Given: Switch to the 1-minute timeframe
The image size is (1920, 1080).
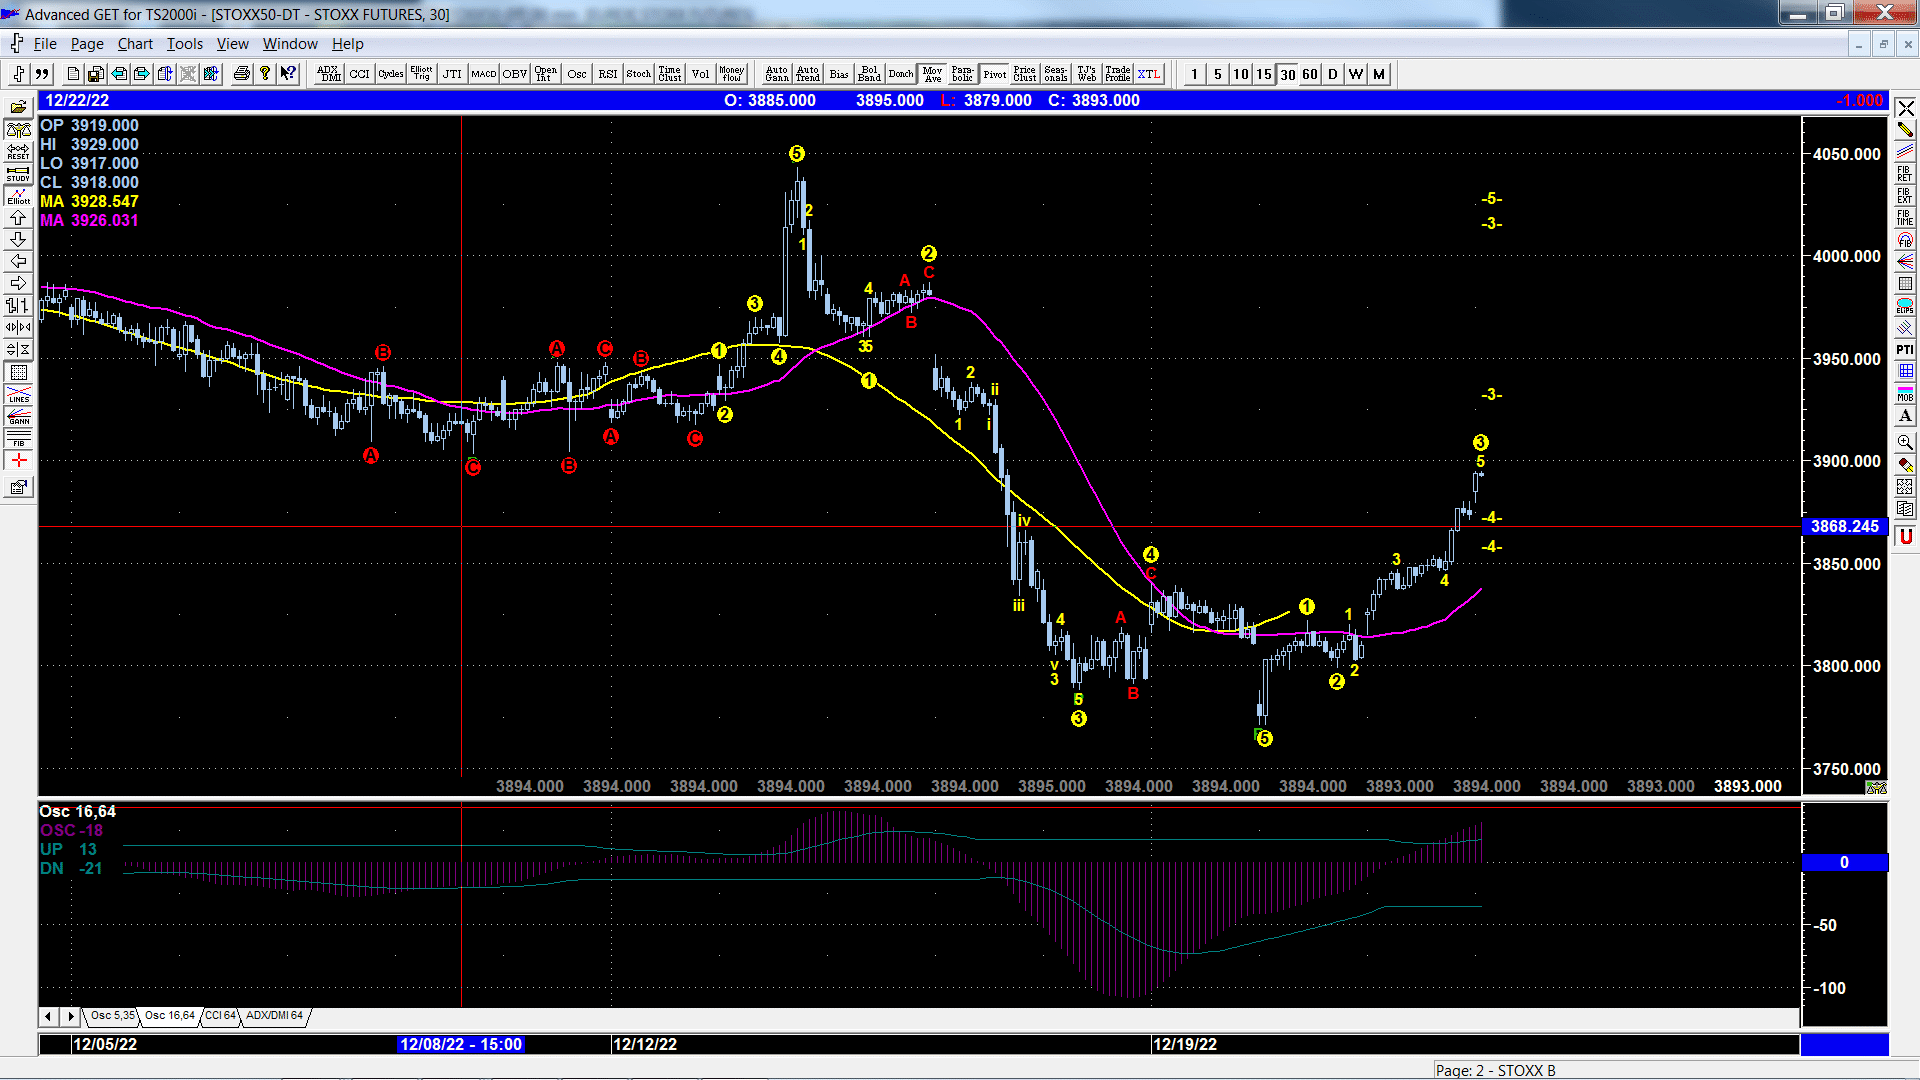Looking at the screenshot, I should point(1194,74).
